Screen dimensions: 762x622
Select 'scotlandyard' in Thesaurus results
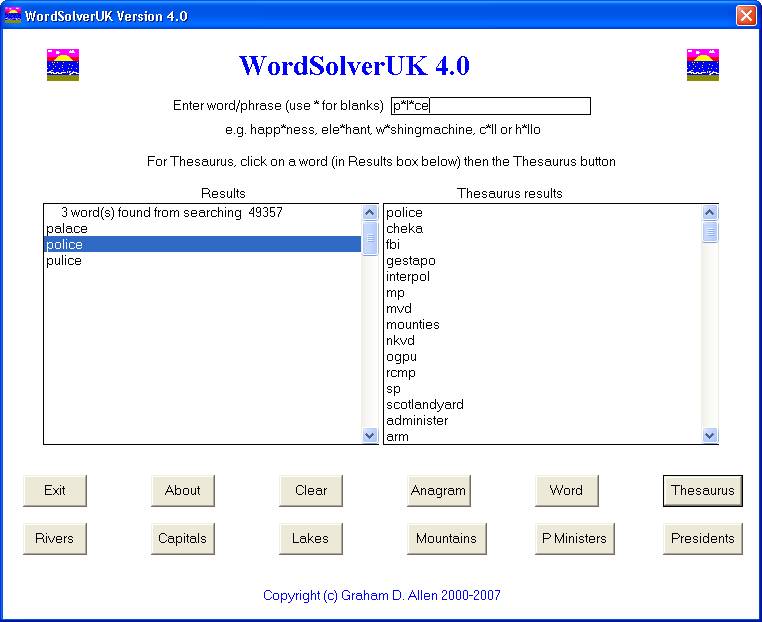[424, 405]
